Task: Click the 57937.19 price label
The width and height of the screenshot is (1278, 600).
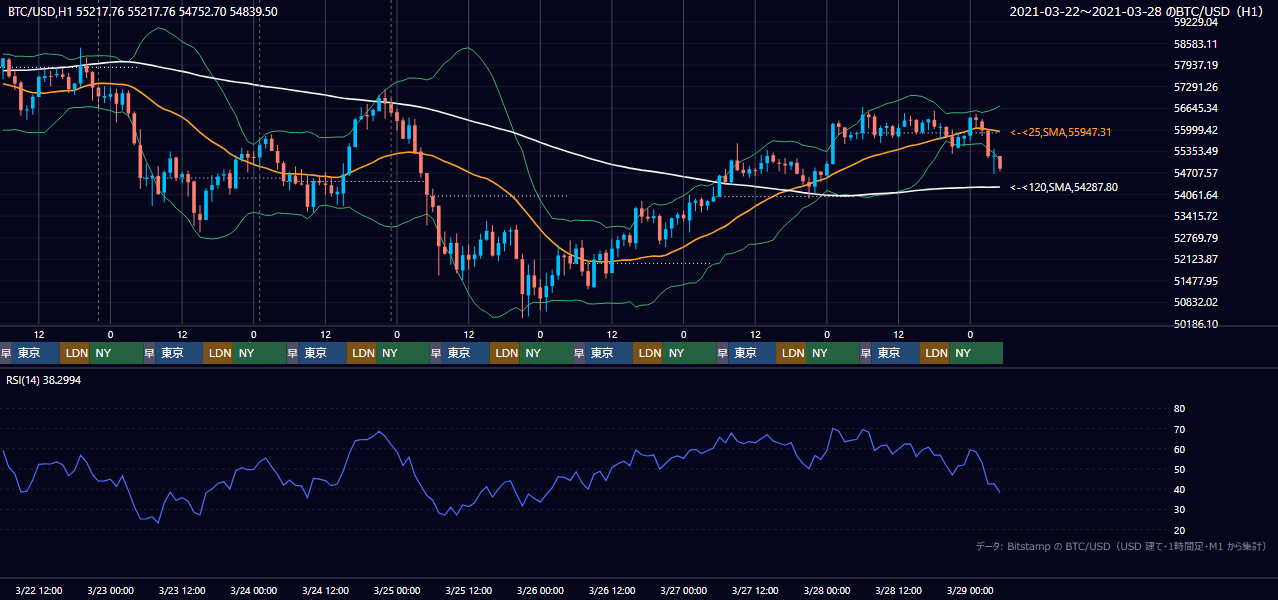Action: pyautogui.click(x=1196, y=65)
